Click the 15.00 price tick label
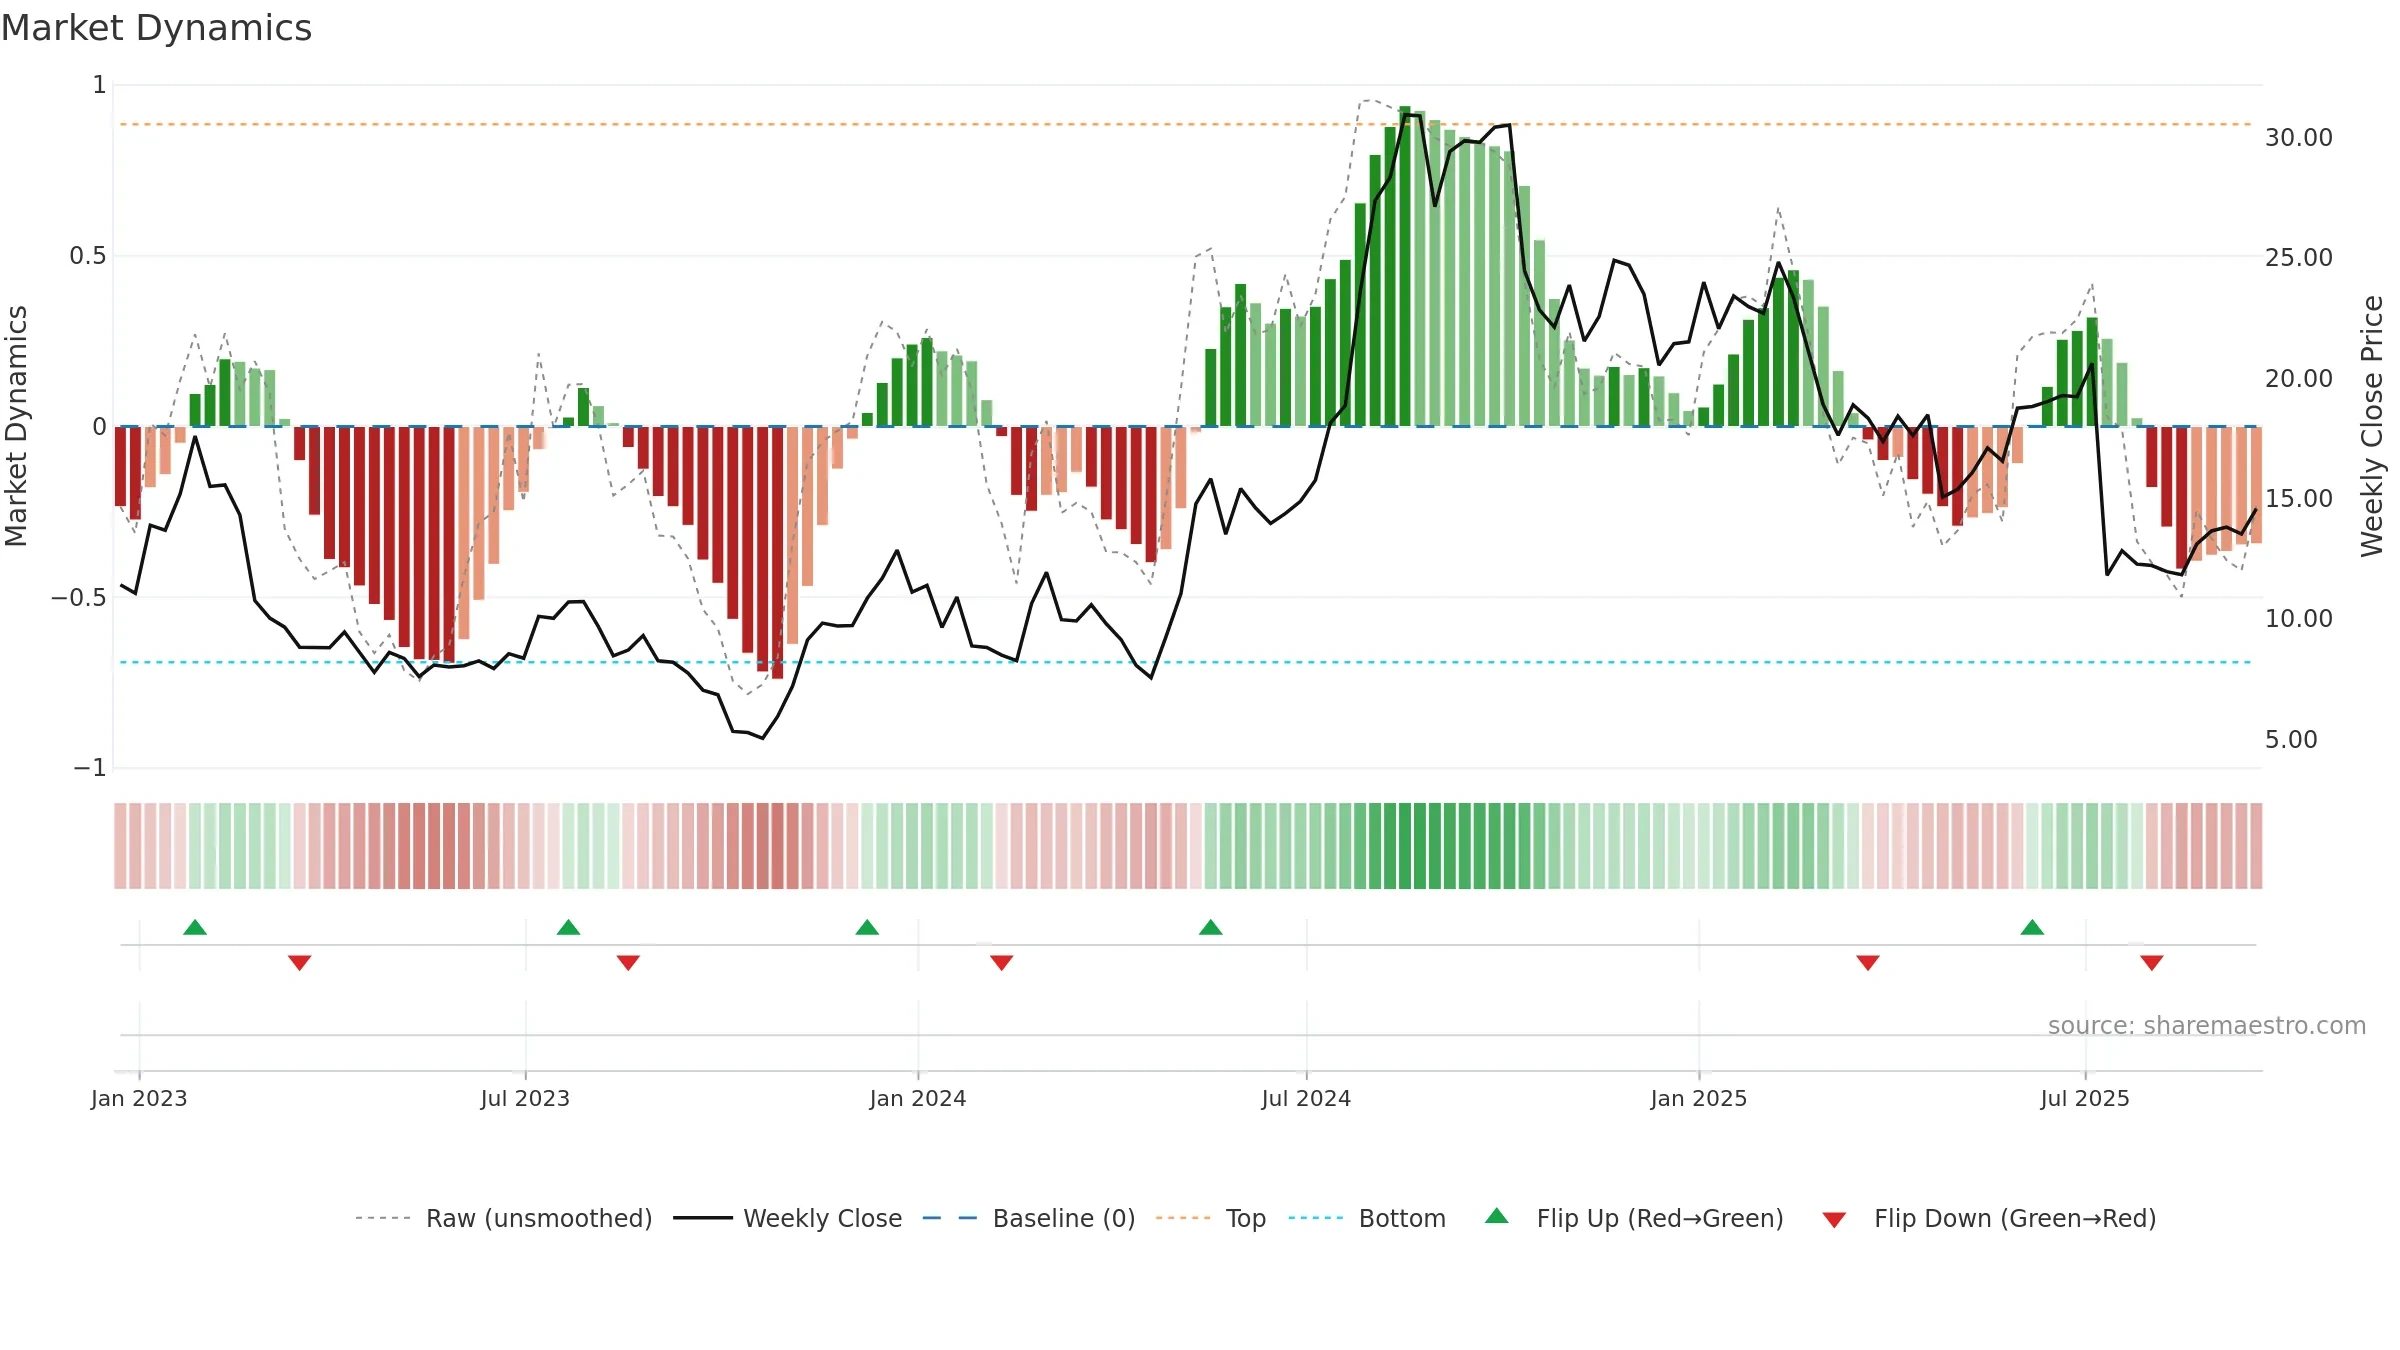2400x1350 pixels. click(x=2299, y=499)
